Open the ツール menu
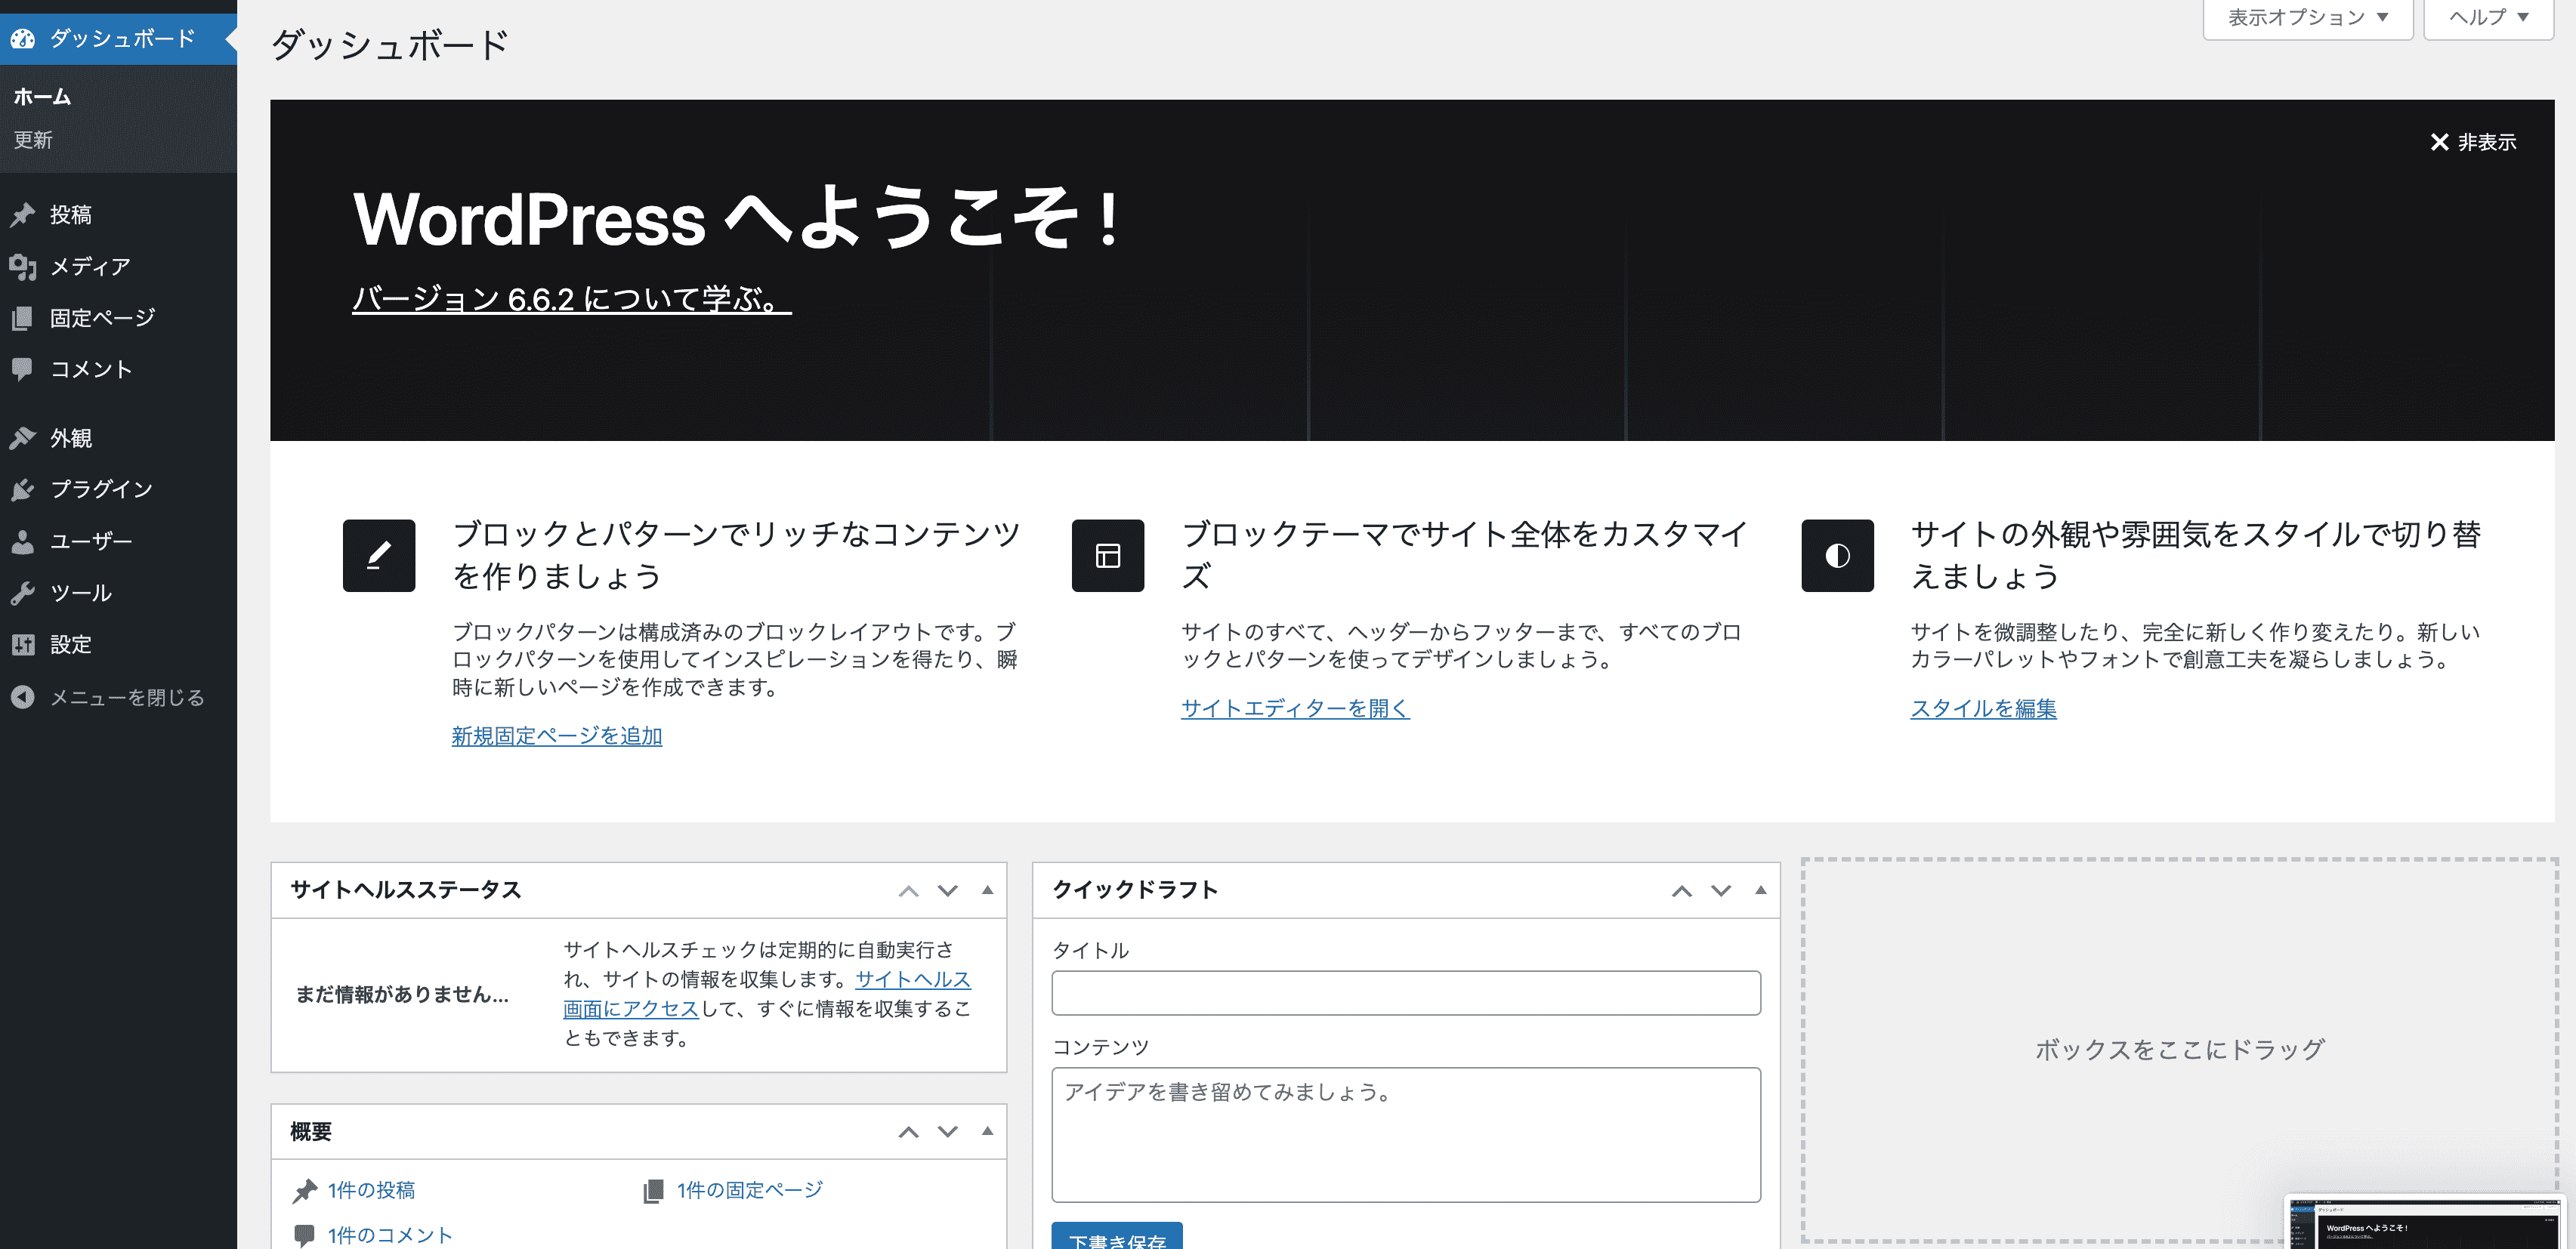The width and height of the screenshot is (2576, 1249). (118, 593)
